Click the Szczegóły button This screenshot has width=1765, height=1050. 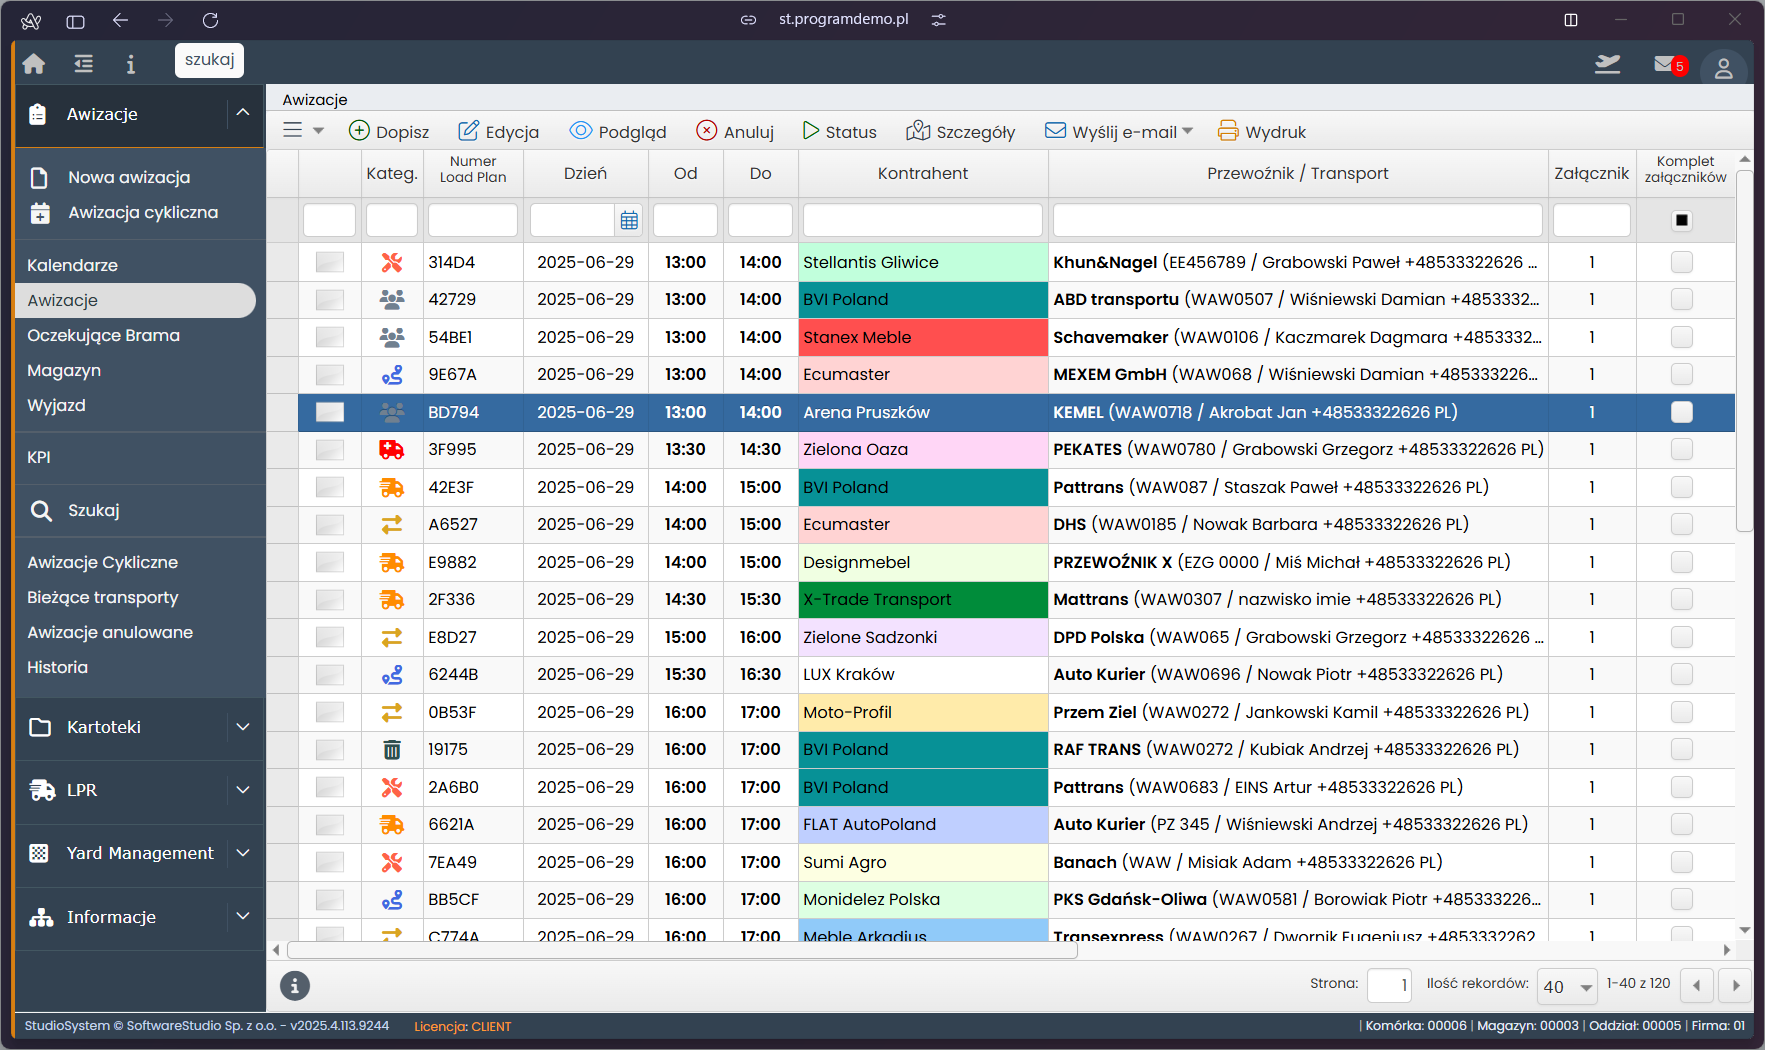click(x=960, y=131)
